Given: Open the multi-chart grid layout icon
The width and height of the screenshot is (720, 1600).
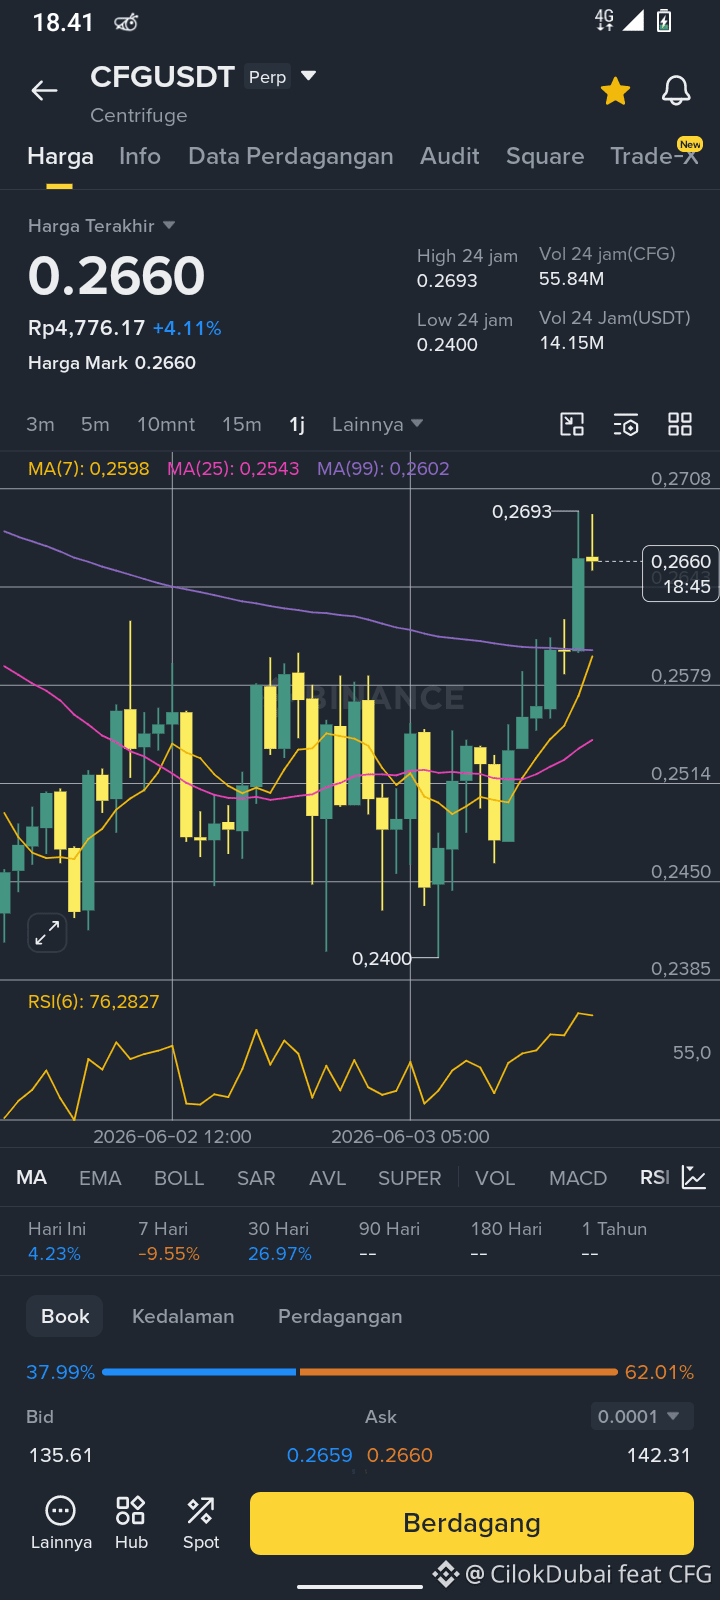Looking at the screenshot, I should [x=680, y=424].
